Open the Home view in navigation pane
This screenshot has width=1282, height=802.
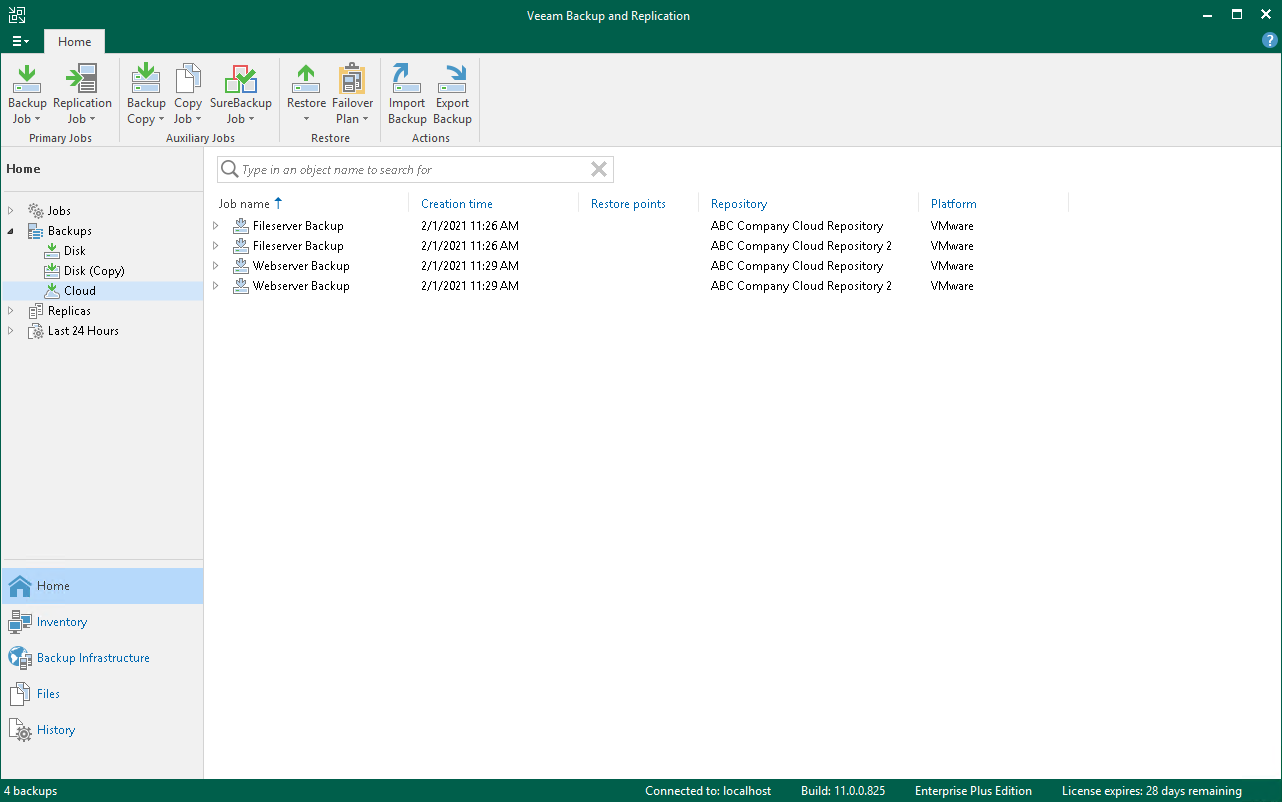[x=102, y=586]
